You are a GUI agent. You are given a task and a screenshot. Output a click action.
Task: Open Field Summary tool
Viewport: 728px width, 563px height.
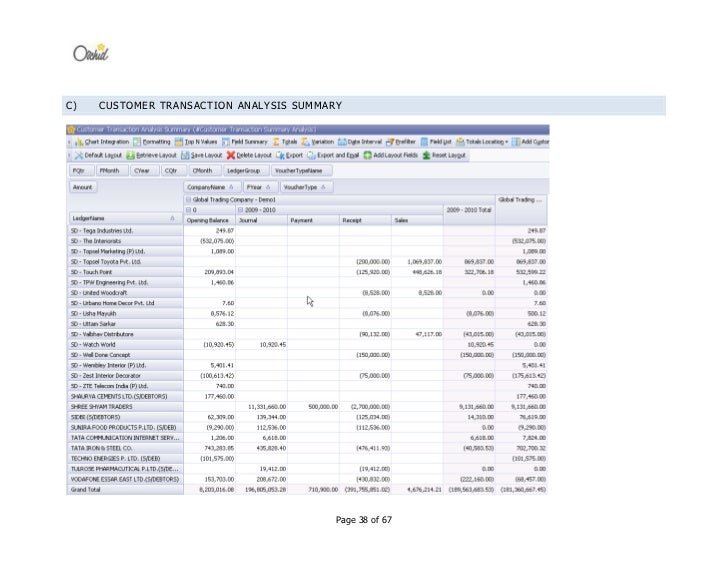[245, 142]
